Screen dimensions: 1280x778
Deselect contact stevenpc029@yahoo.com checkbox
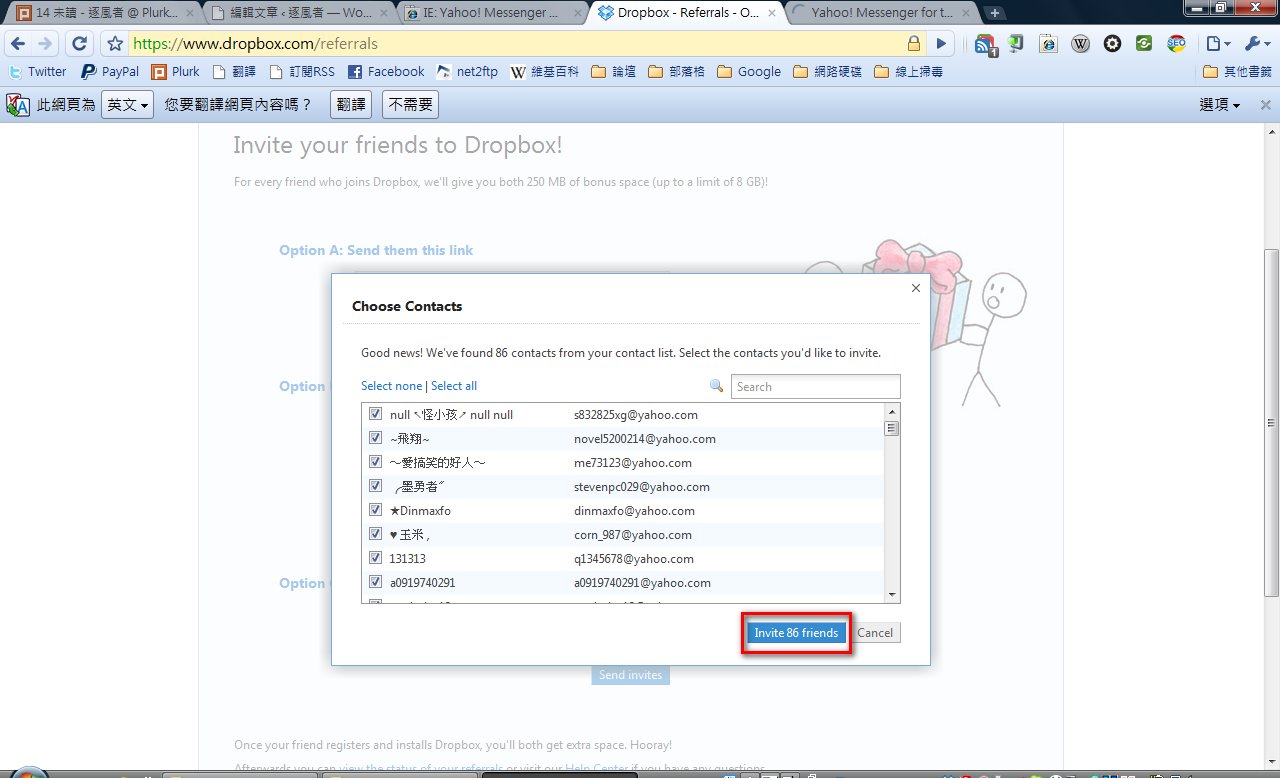click(x=375, y=486)
